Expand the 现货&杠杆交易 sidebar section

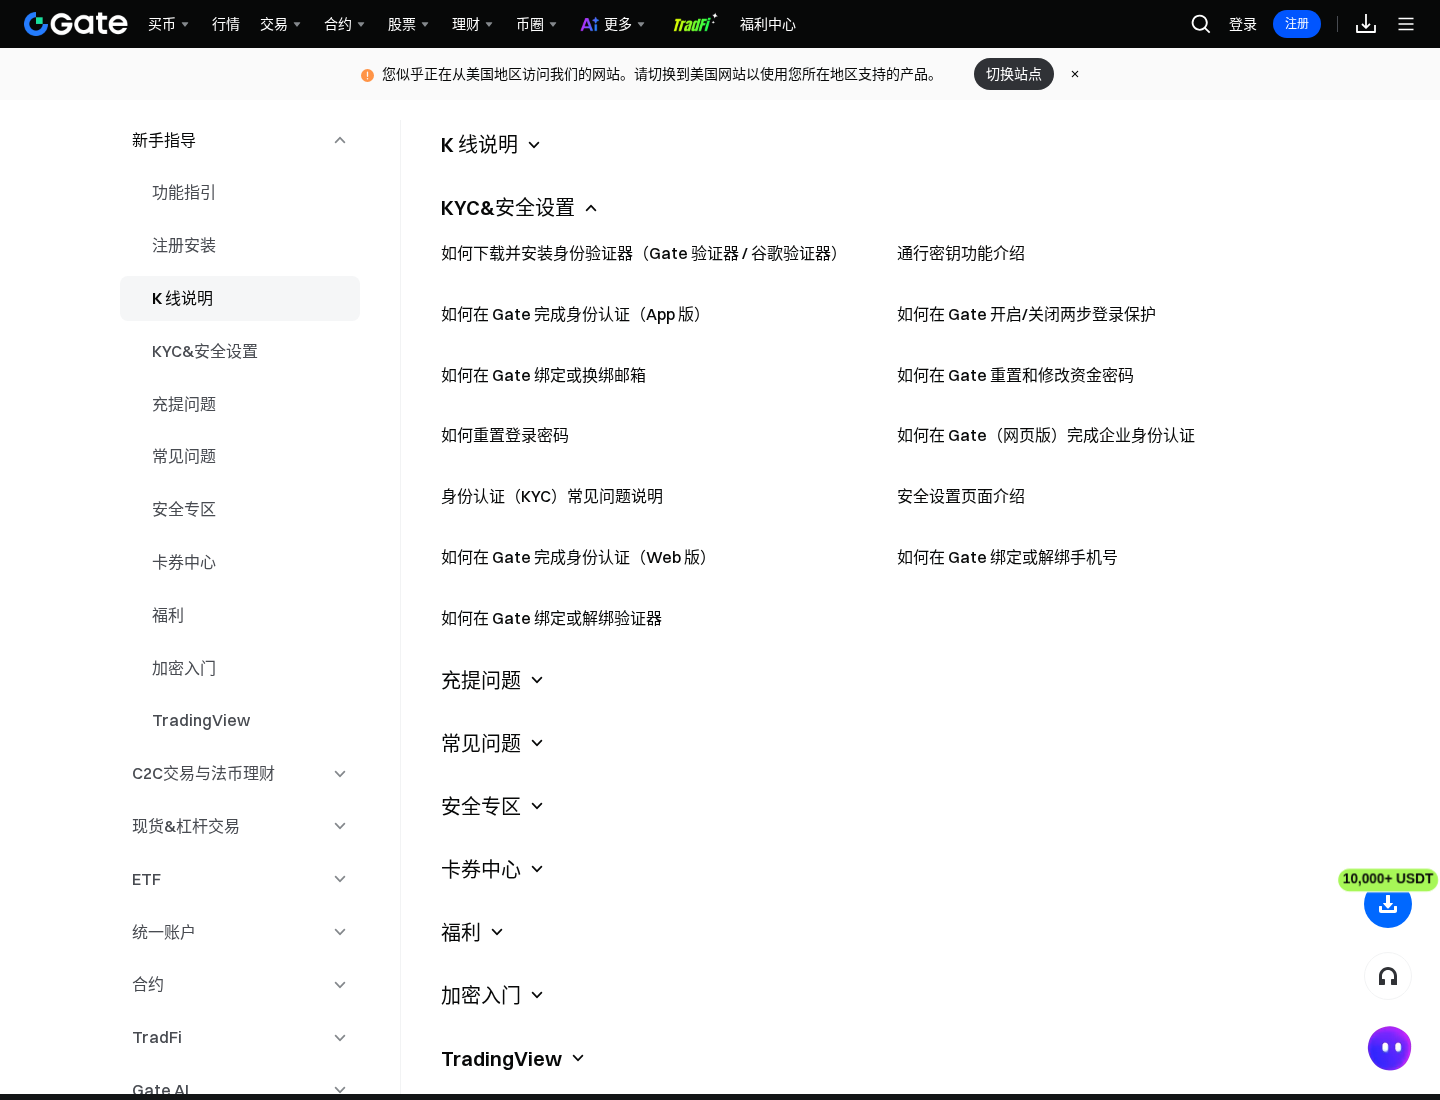[x=240, y=826]
